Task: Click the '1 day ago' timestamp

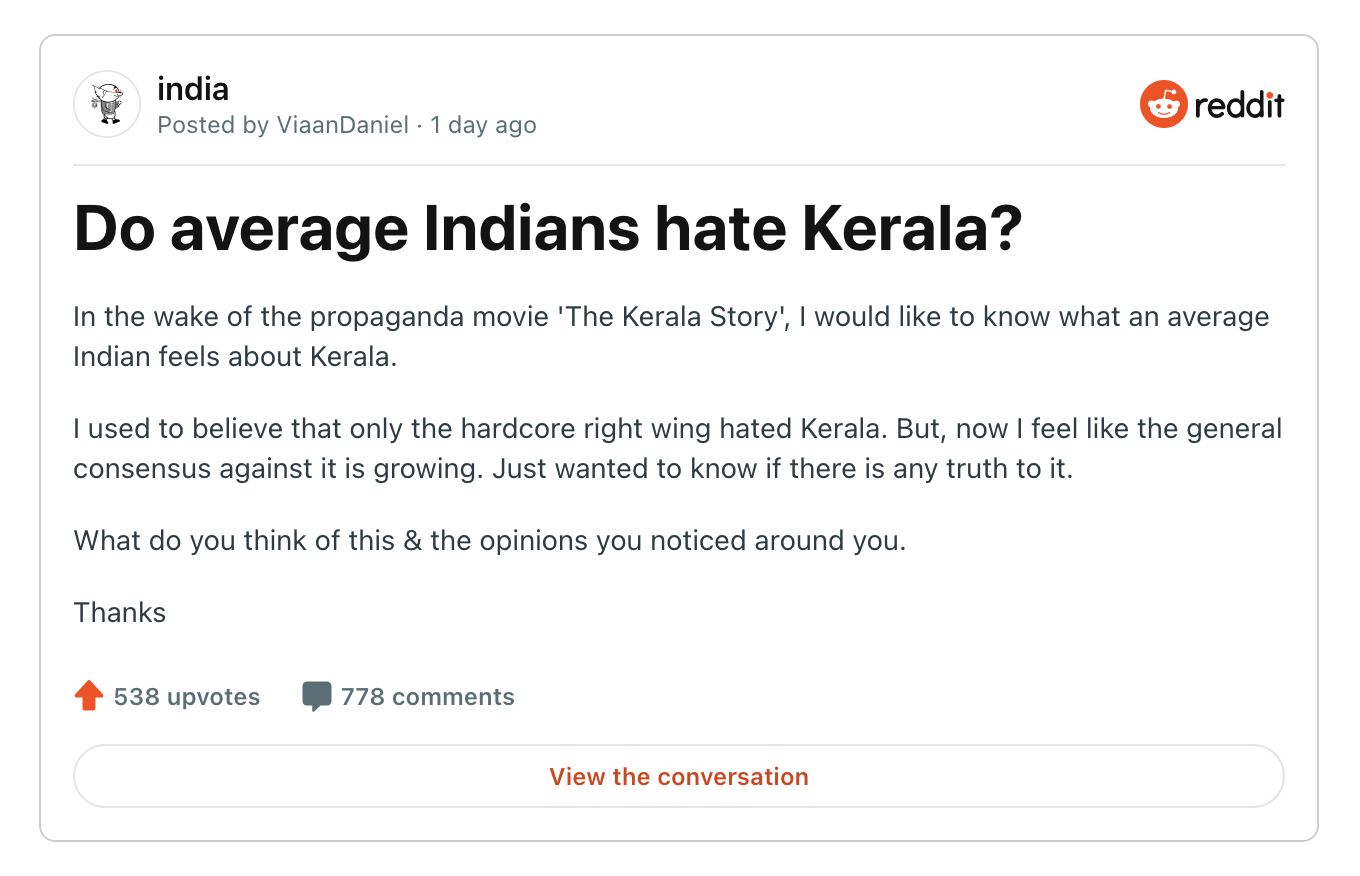Action: pos(483,125)
